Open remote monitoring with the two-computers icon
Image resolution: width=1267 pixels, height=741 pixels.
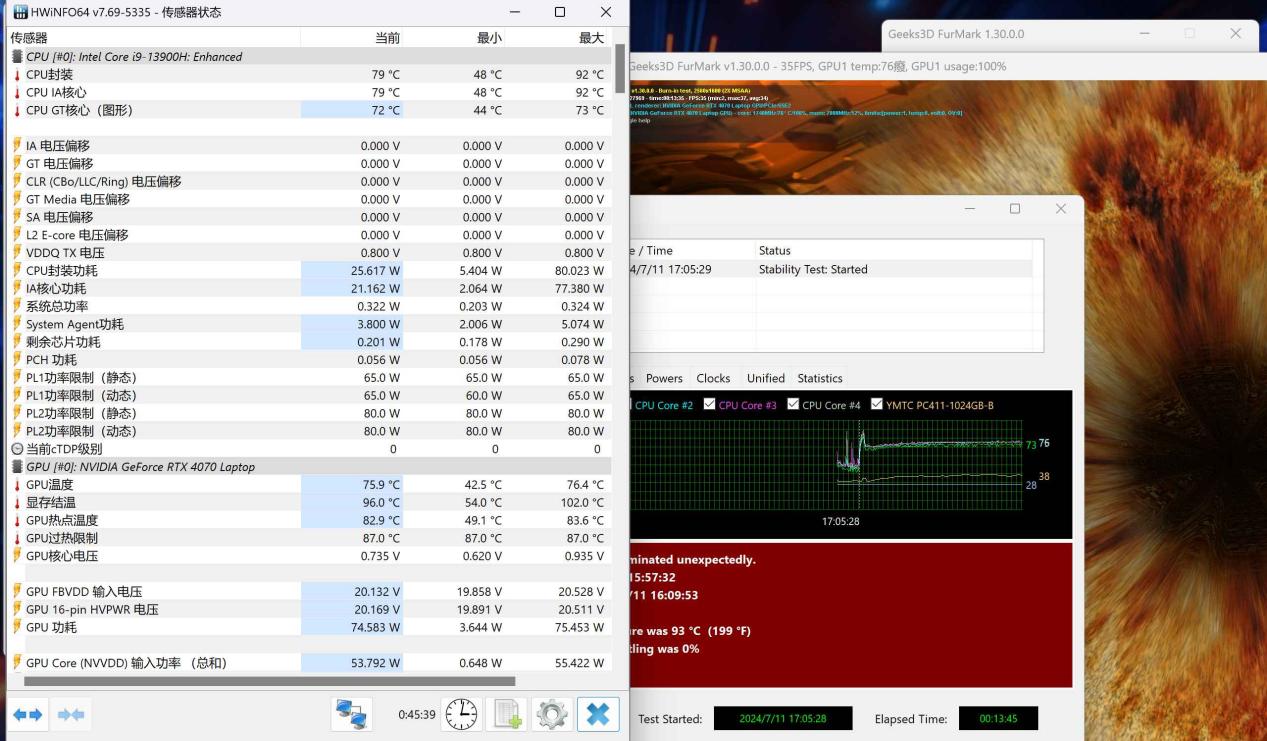pos(352,714)
